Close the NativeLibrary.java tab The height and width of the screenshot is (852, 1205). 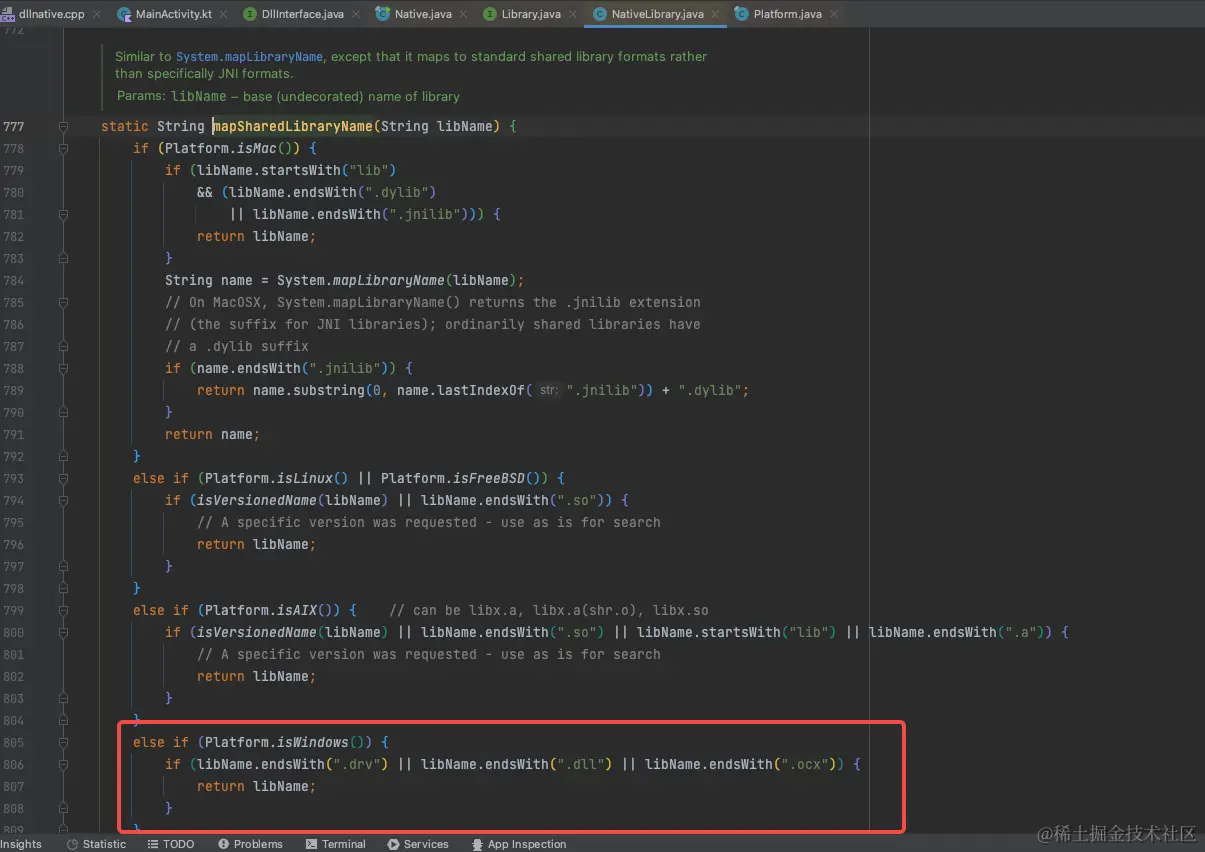[717, 15]
